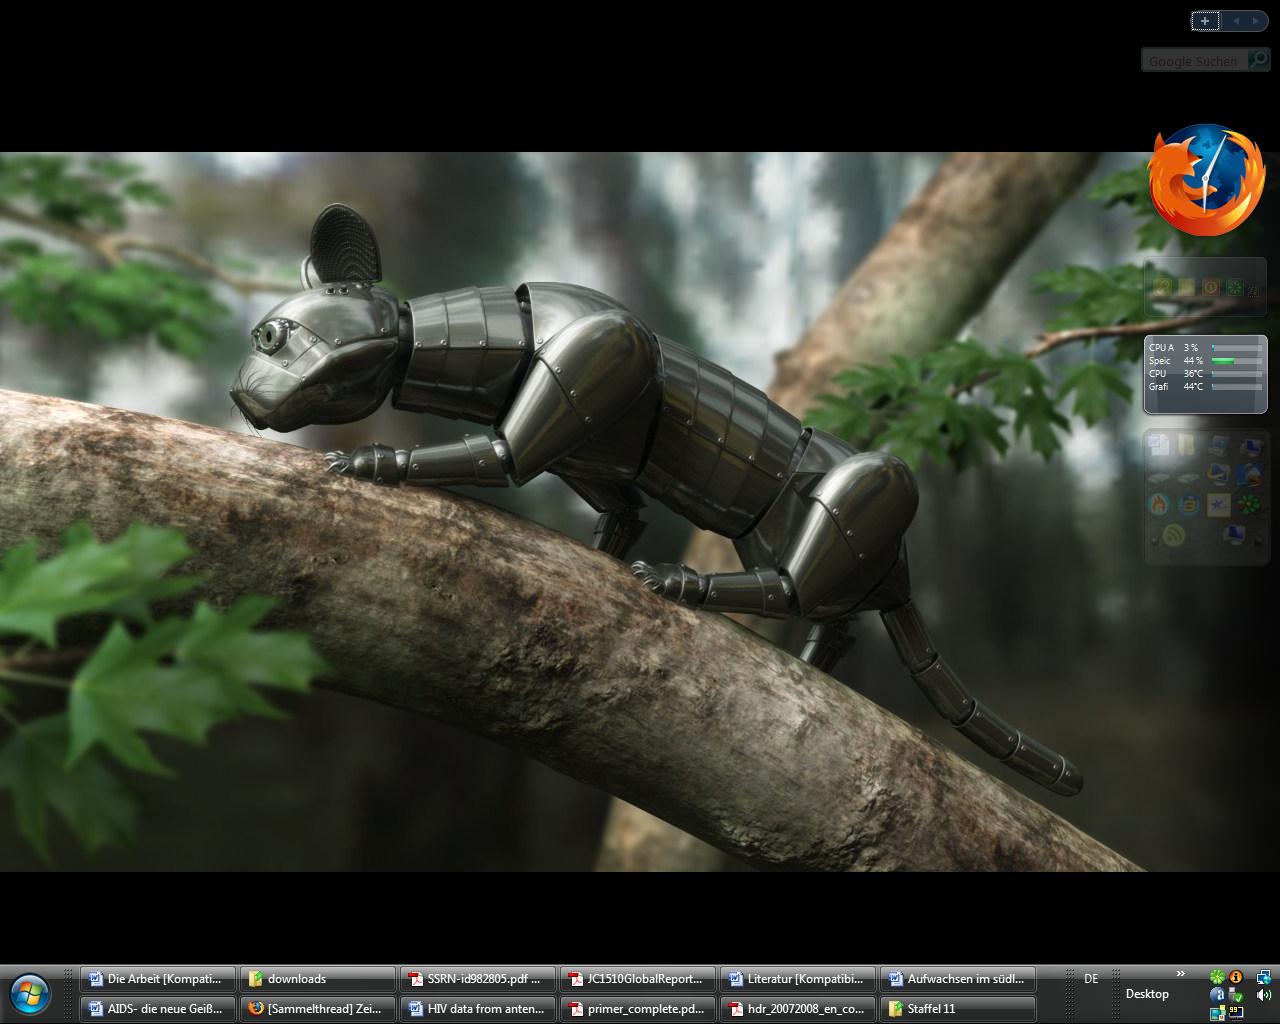Launch the green ICQ flower in the launcher gadget
The image size is (1280, 1024).
(x=1248, y=505)
